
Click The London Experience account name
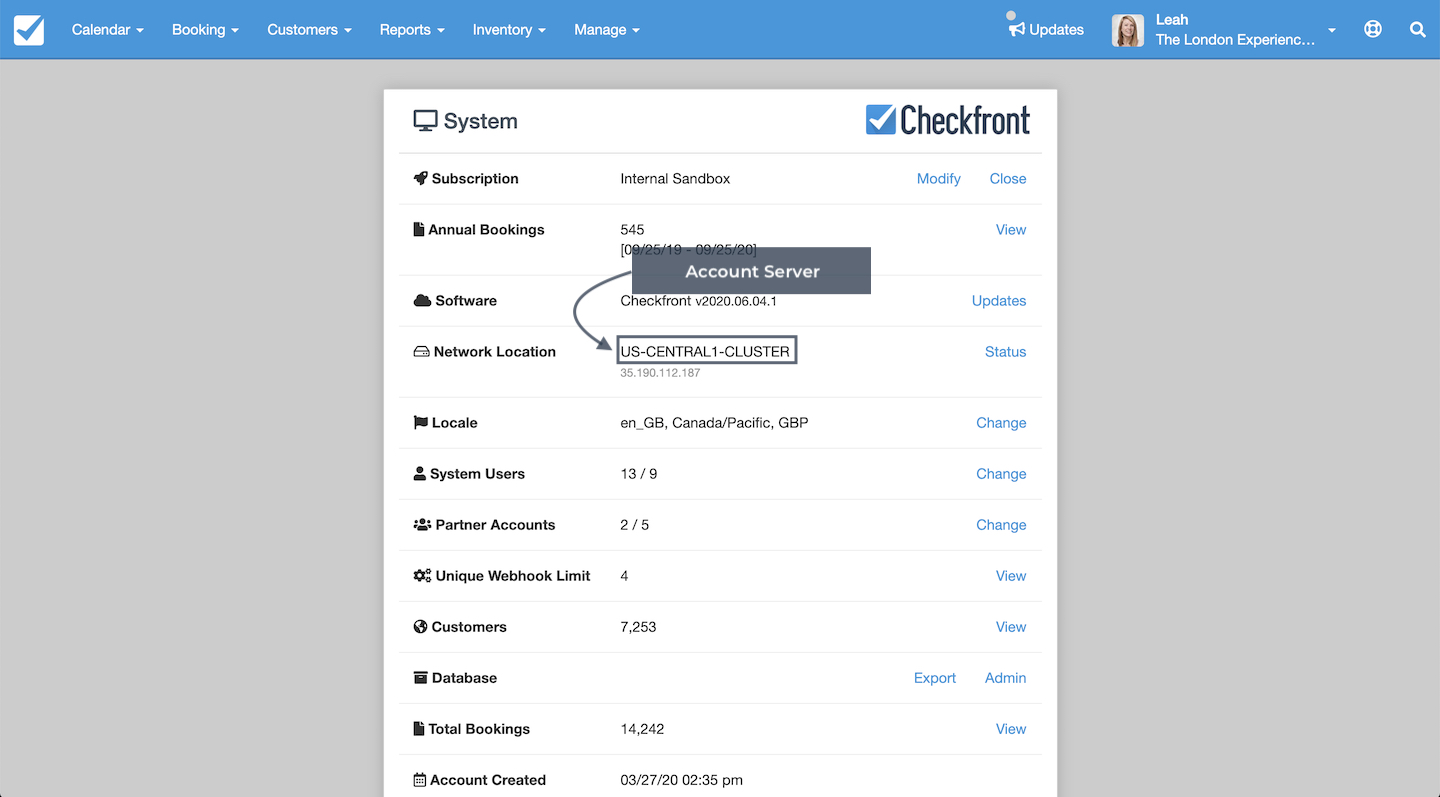(x=1235, y=40)
